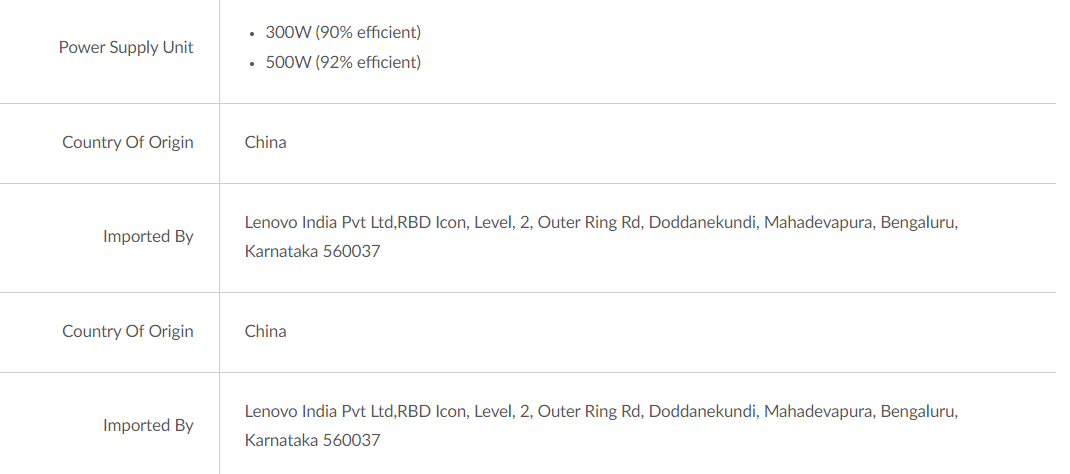Click the word Bengaluru in upper address
This screenshot has height=474, width=1070.
918,222
